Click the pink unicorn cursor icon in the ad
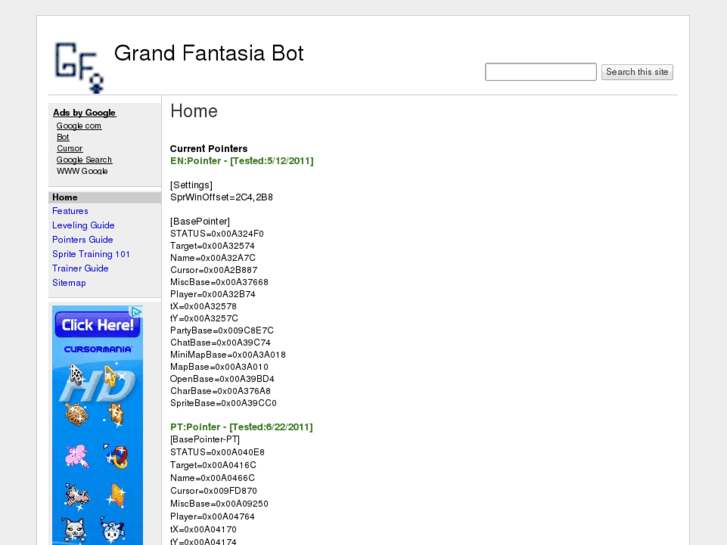Viewport: 727px width, 545px height. pyautogui.click(x=77, y=456)
